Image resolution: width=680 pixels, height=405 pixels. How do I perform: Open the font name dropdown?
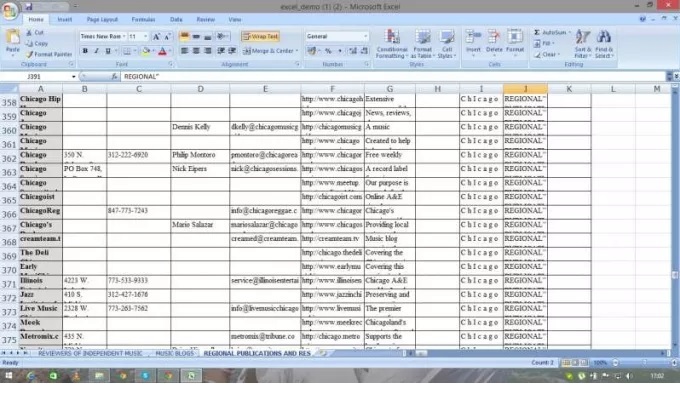pos(124,36)
